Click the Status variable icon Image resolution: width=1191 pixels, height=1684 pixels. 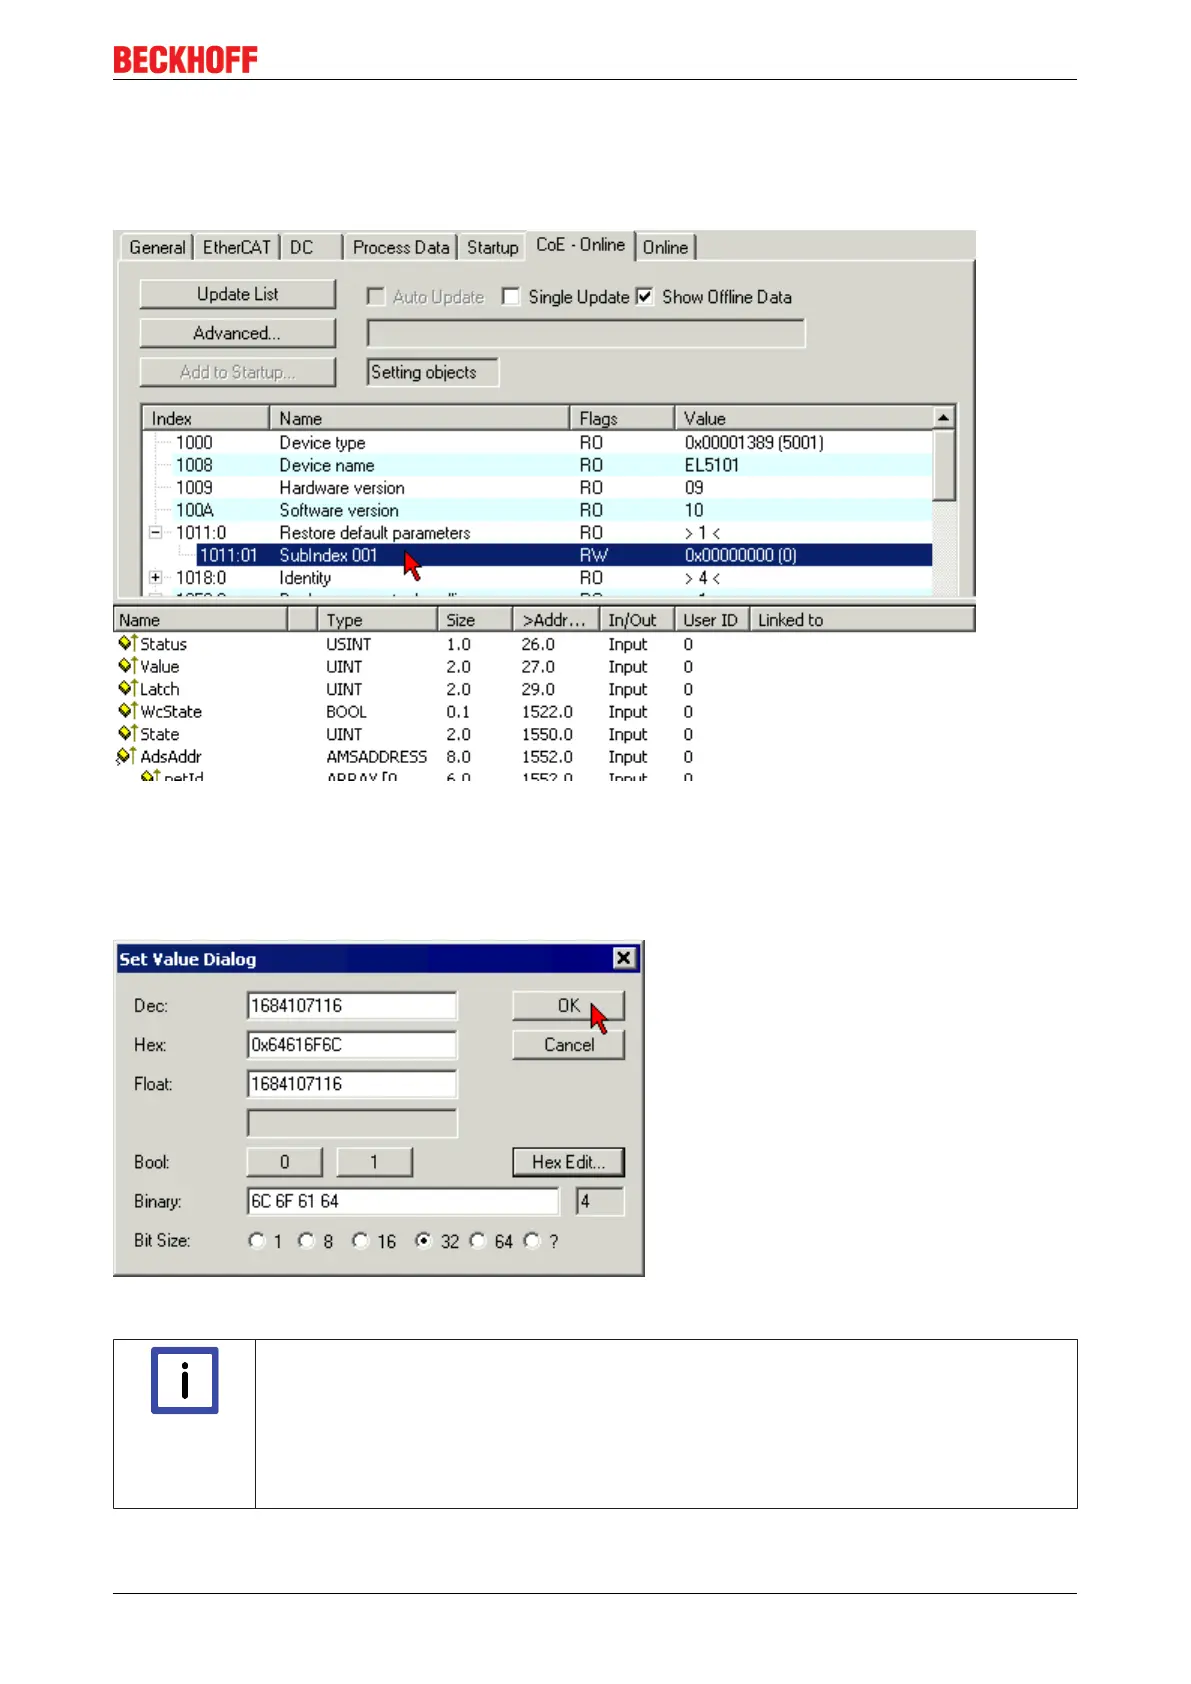coord(127,644)
